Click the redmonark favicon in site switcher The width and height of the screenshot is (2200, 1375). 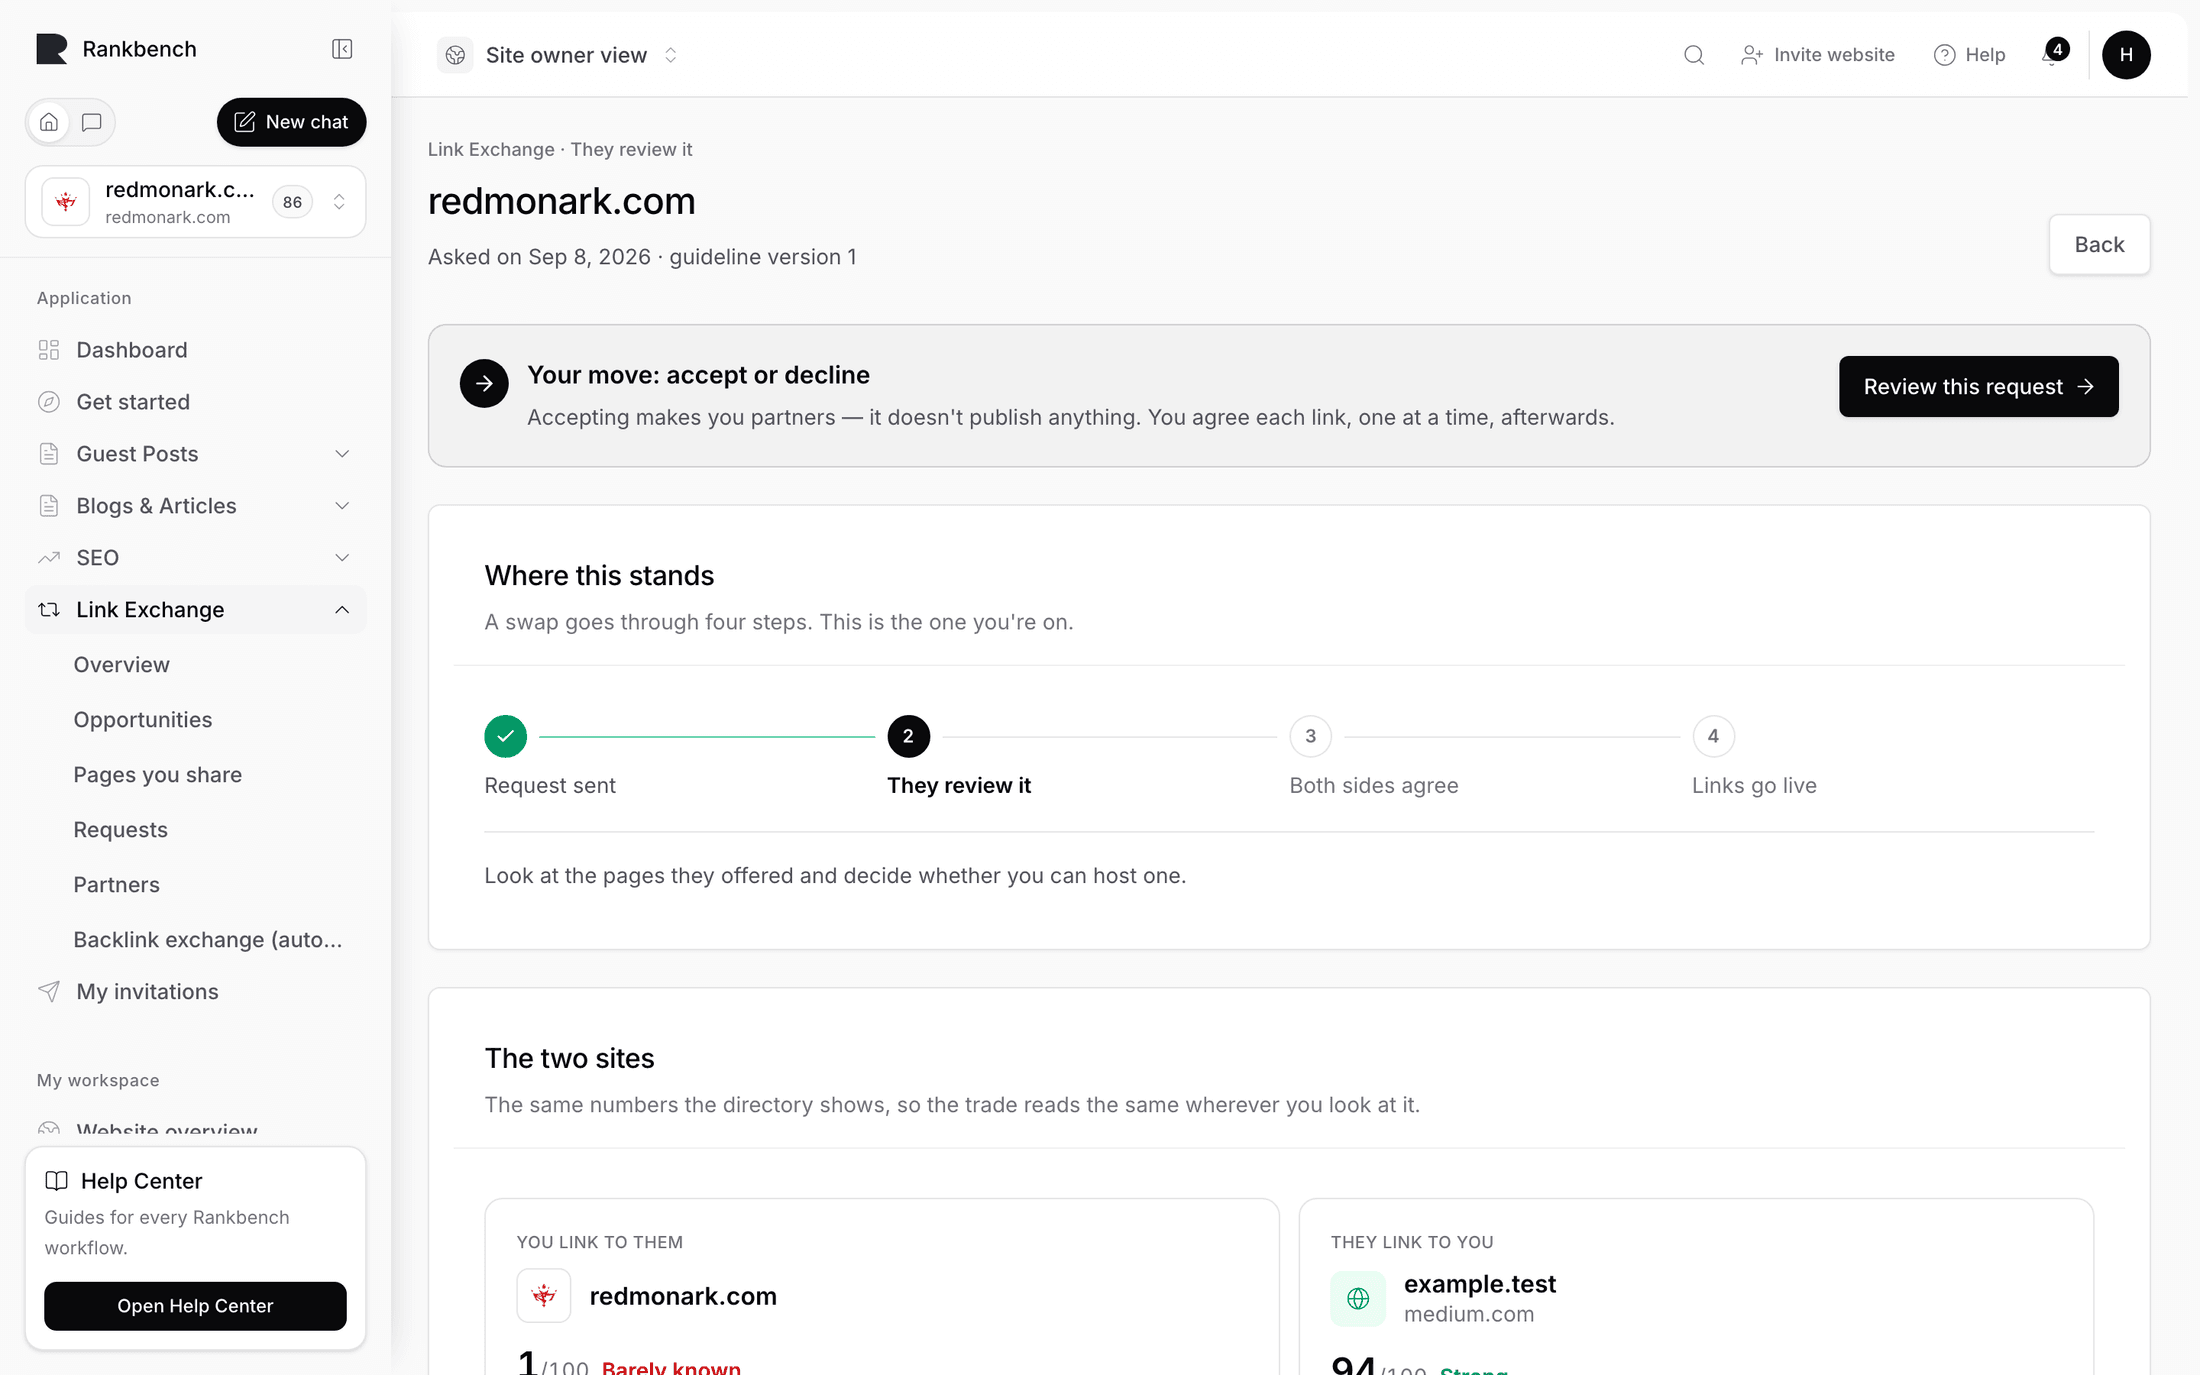pyautogui.click(x=66, y=202)
